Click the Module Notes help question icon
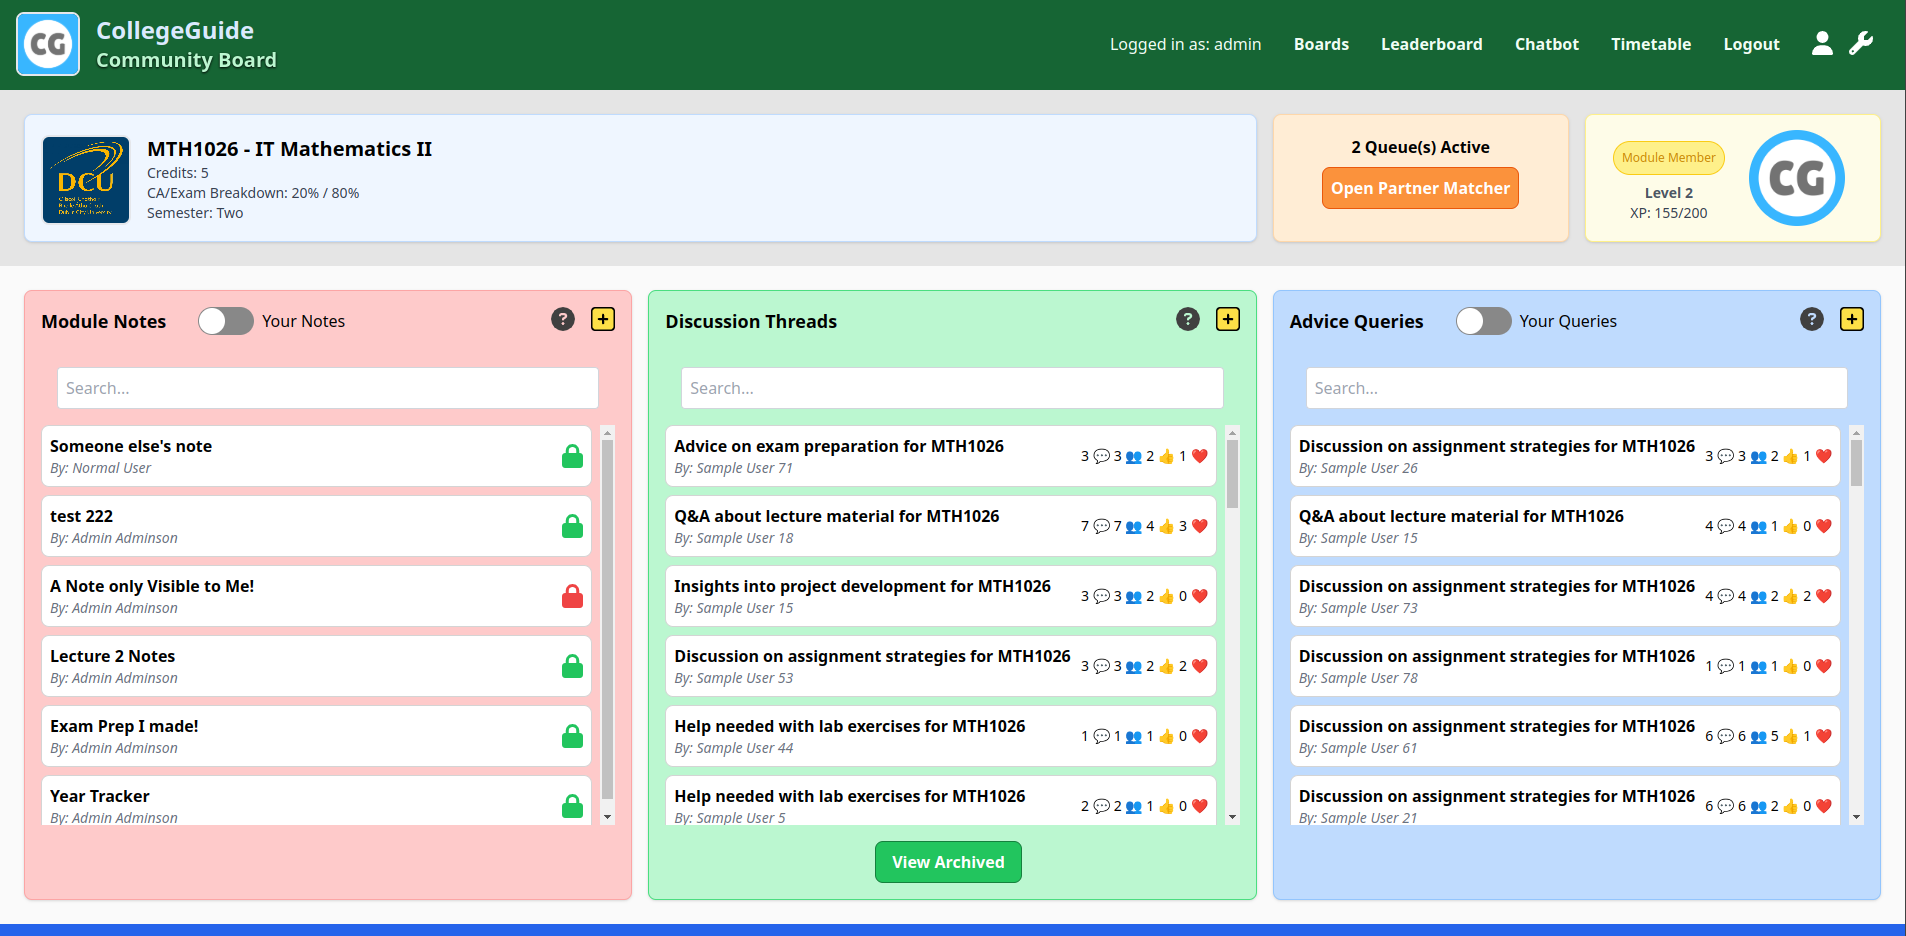Image resolution: width=1906 pixels, height=936 pixels. pos(563,319)
